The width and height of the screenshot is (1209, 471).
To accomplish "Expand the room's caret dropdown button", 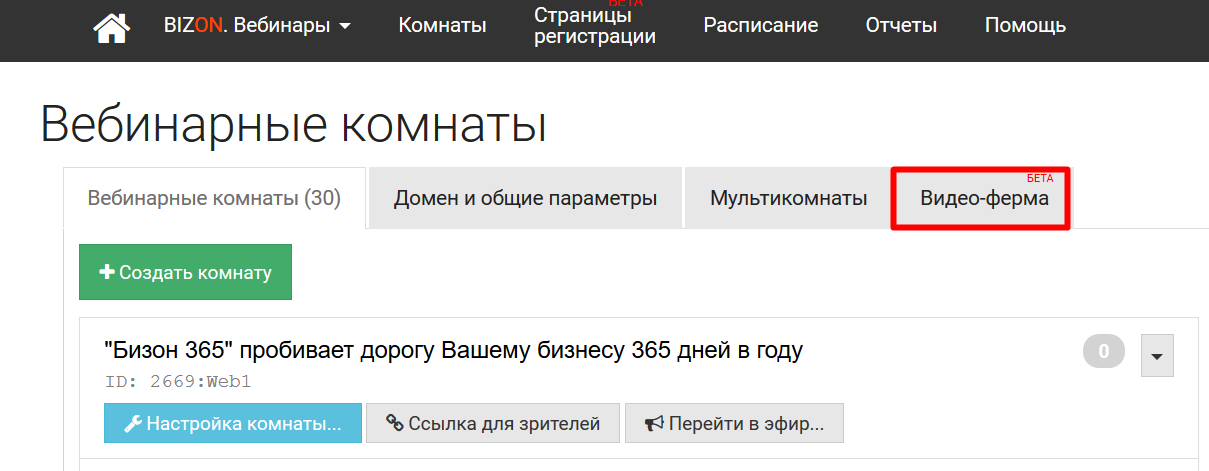I will 1157,355.
